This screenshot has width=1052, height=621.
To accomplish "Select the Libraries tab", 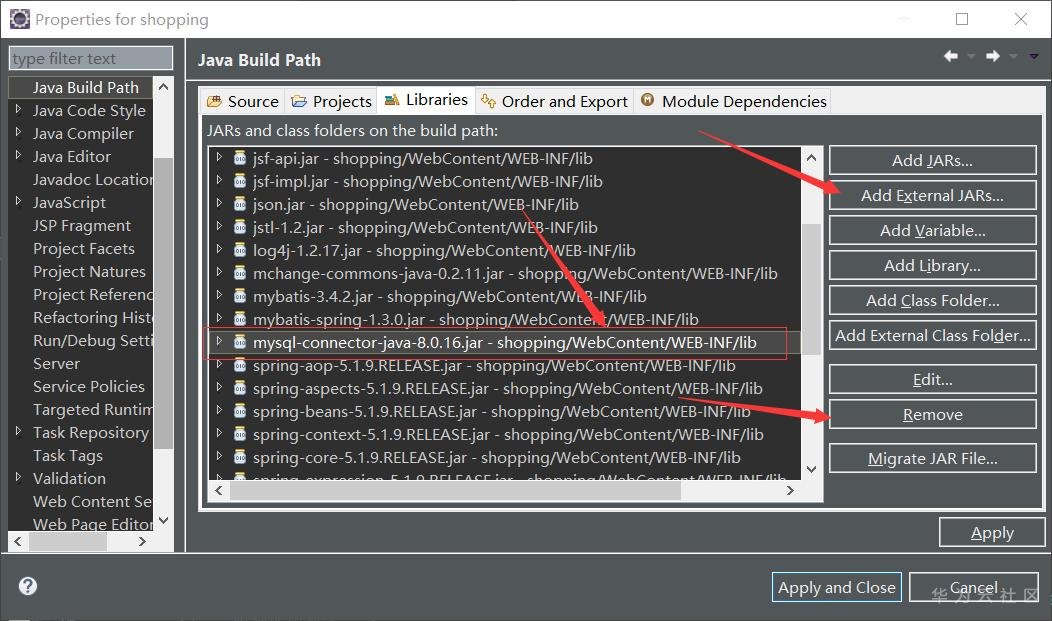I will click(x=426, y=100).
